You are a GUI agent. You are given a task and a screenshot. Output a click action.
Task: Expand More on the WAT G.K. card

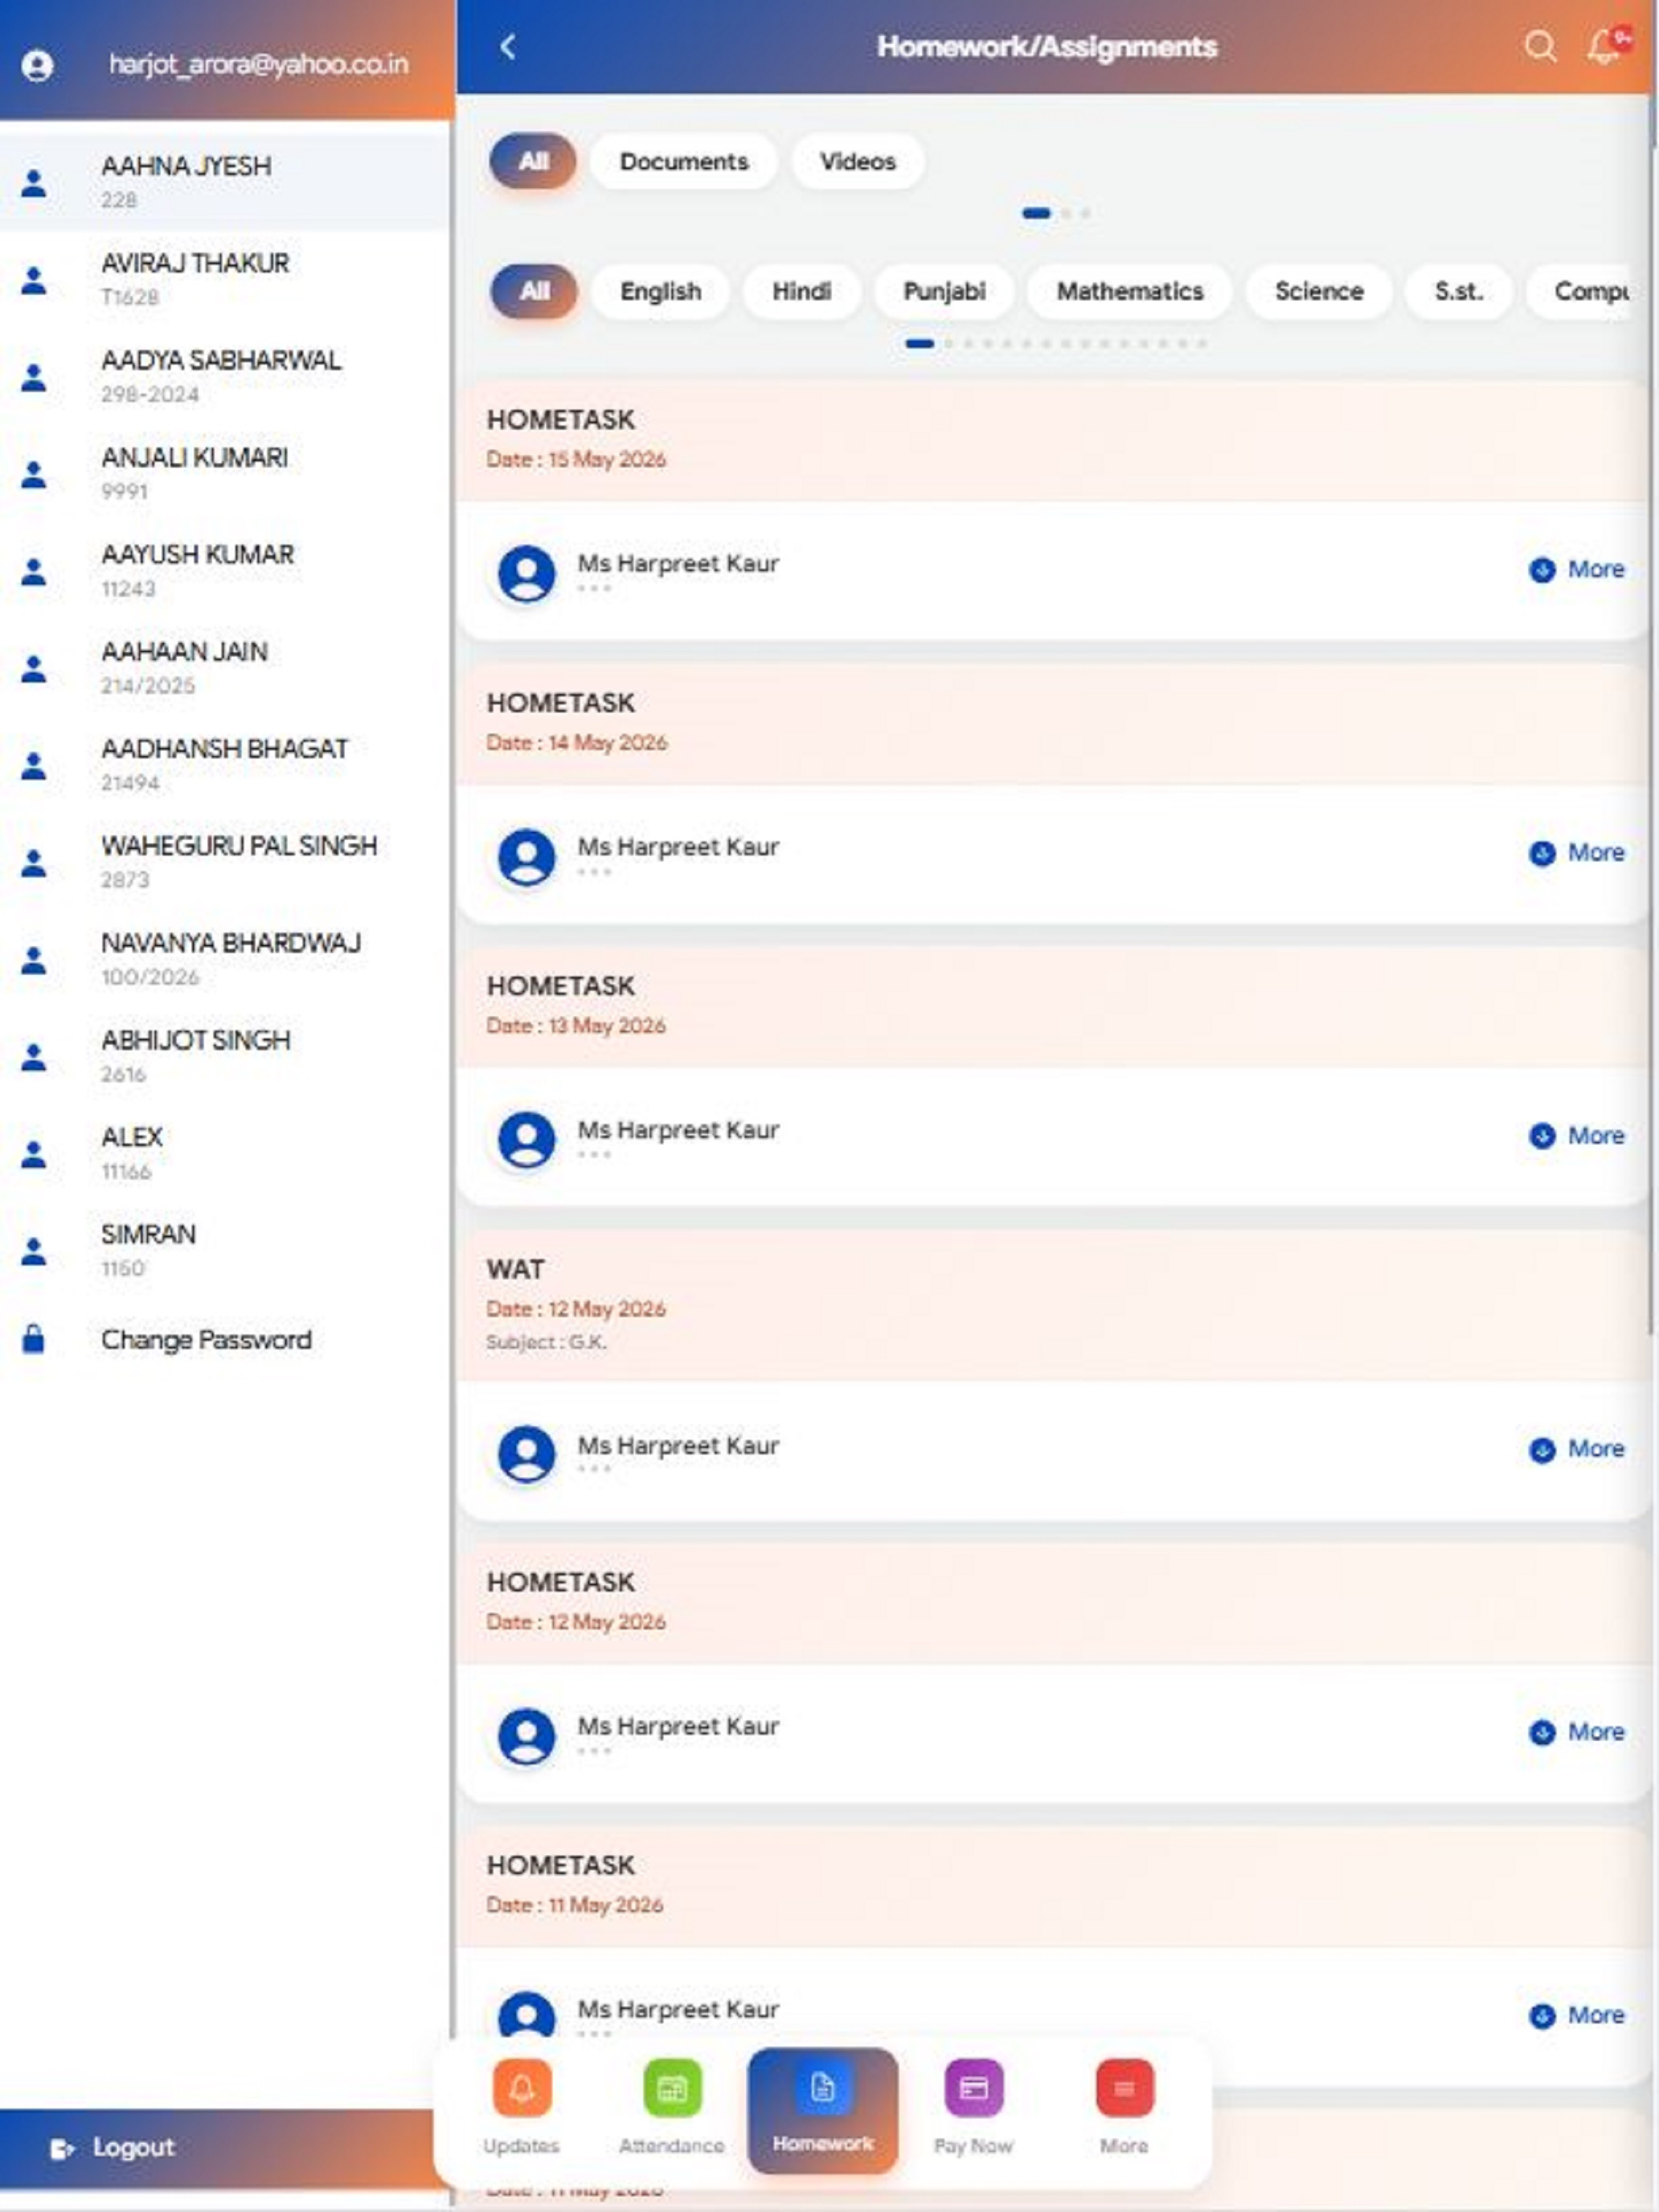click(1577, 1449)
